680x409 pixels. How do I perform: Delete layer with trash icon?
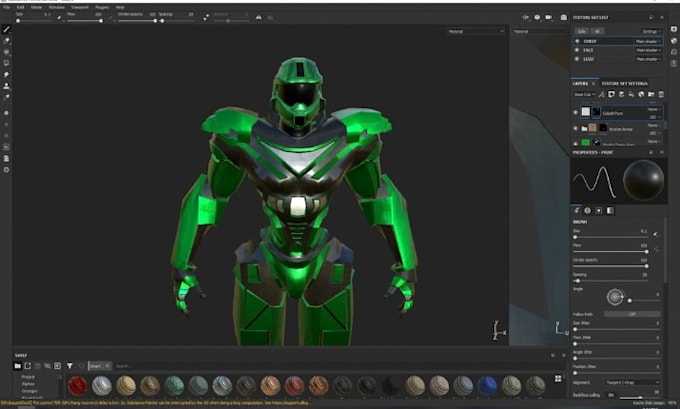(x=661, y=94)
